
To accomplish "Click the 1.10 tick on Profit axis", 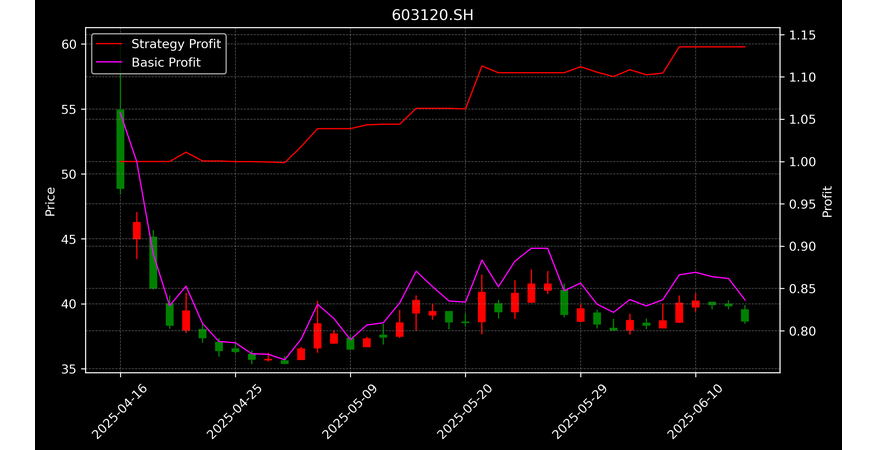I will tap(802, 77).
